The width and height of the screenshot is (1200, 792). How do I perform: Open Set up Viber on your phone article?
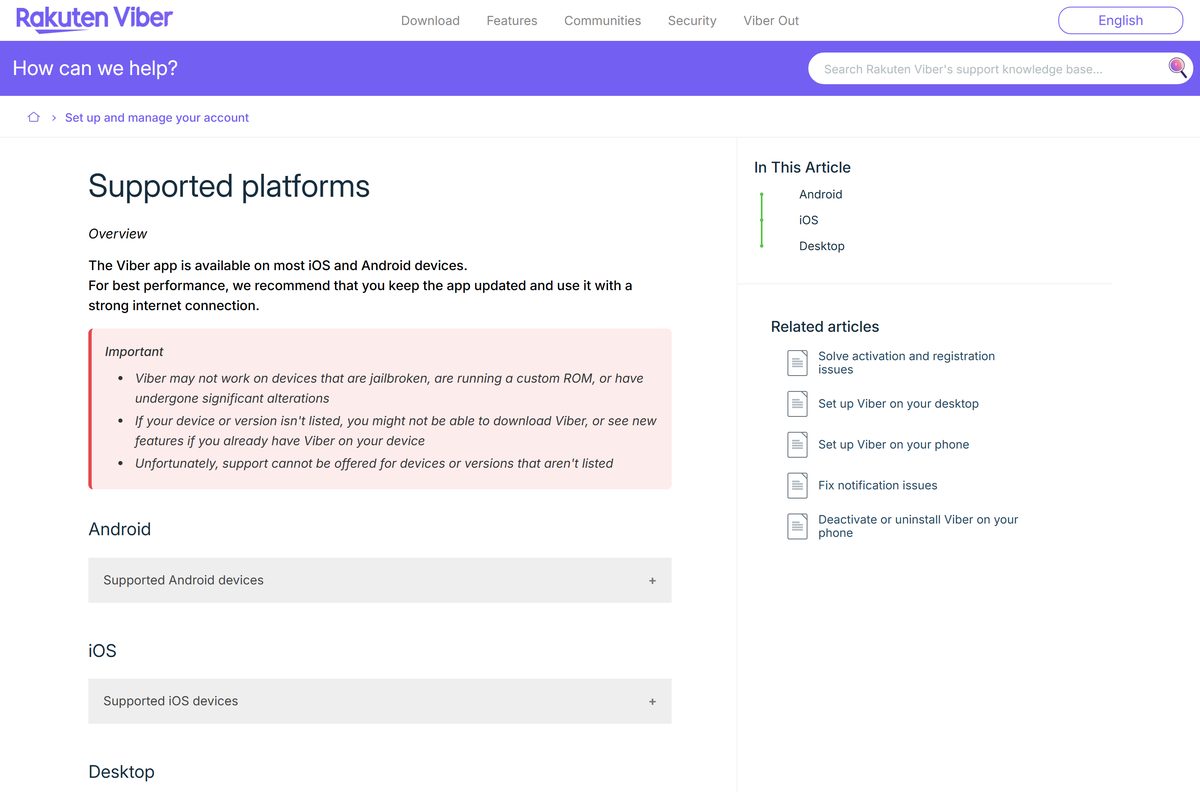pos(894,445)
